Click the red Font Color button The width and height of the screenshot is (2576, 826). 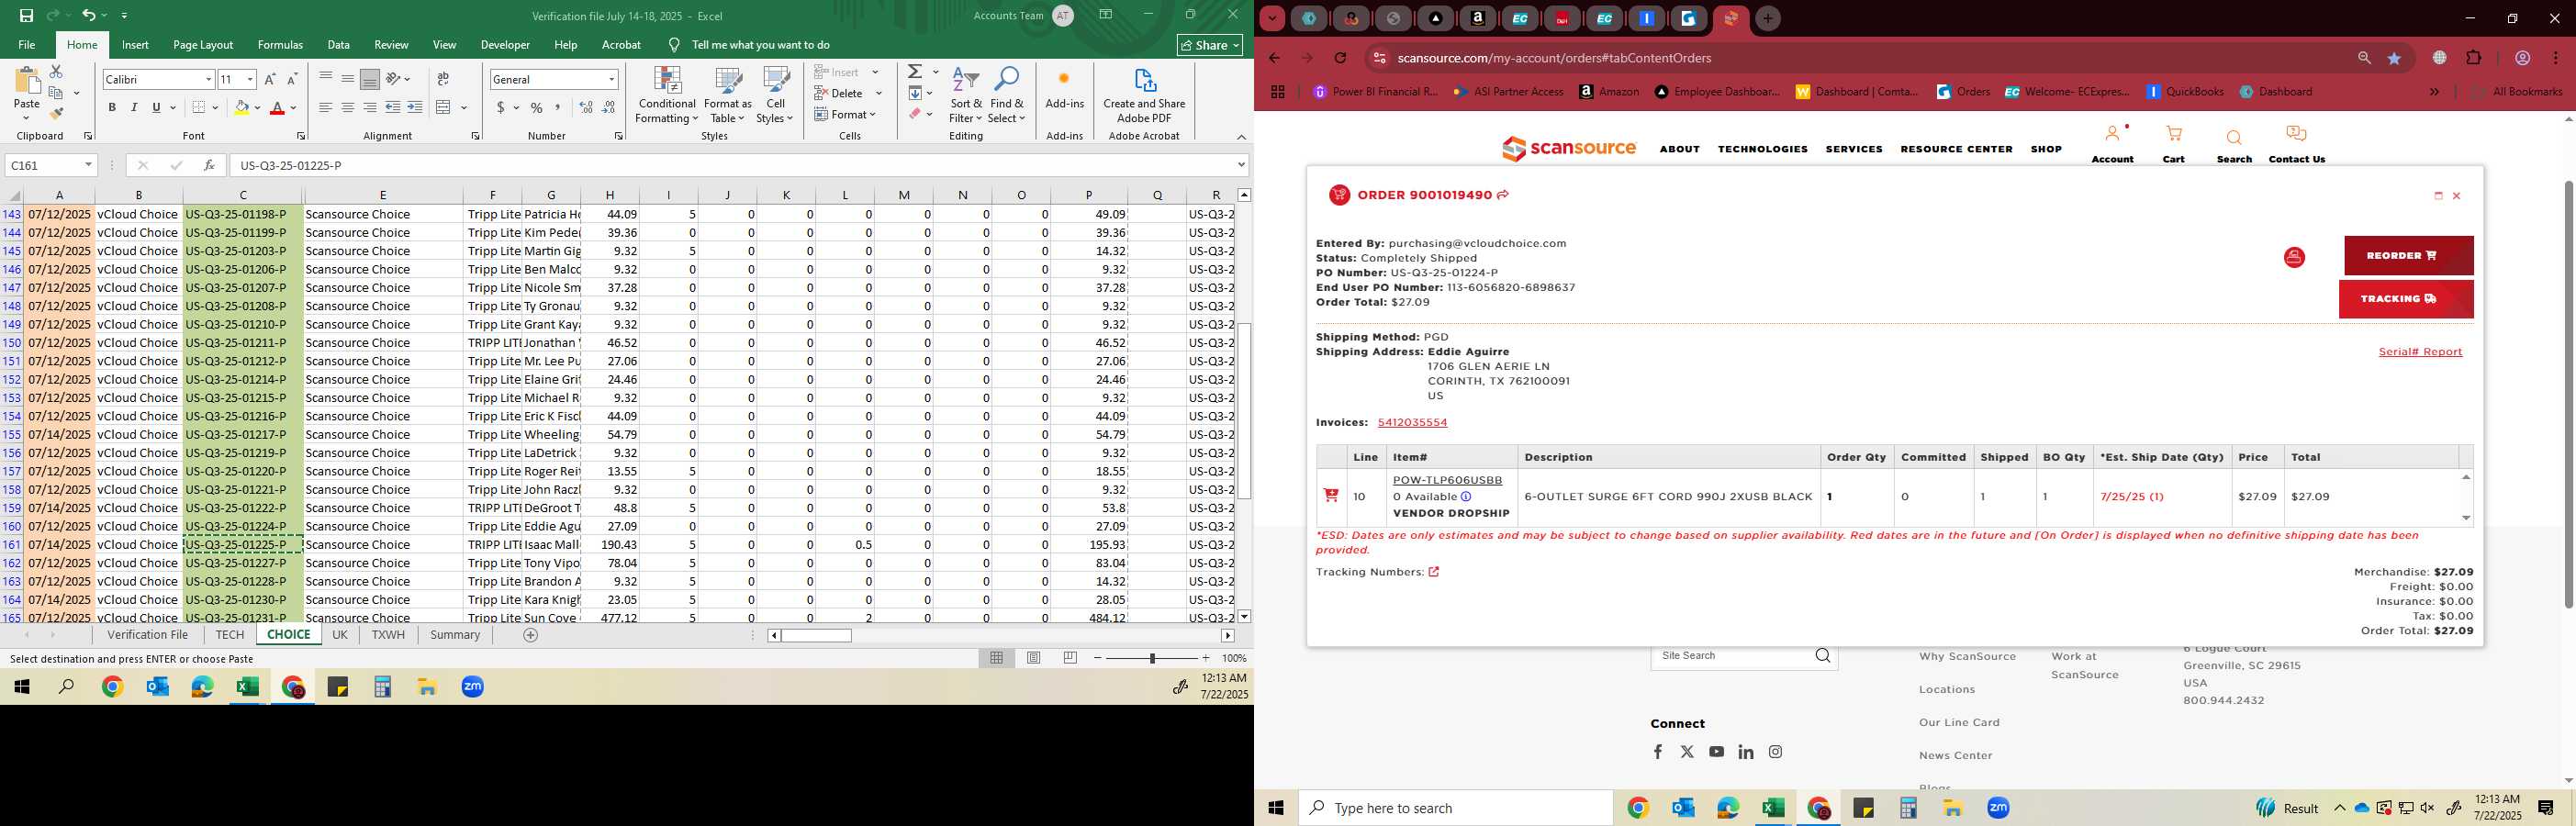[x=278, y=107]
